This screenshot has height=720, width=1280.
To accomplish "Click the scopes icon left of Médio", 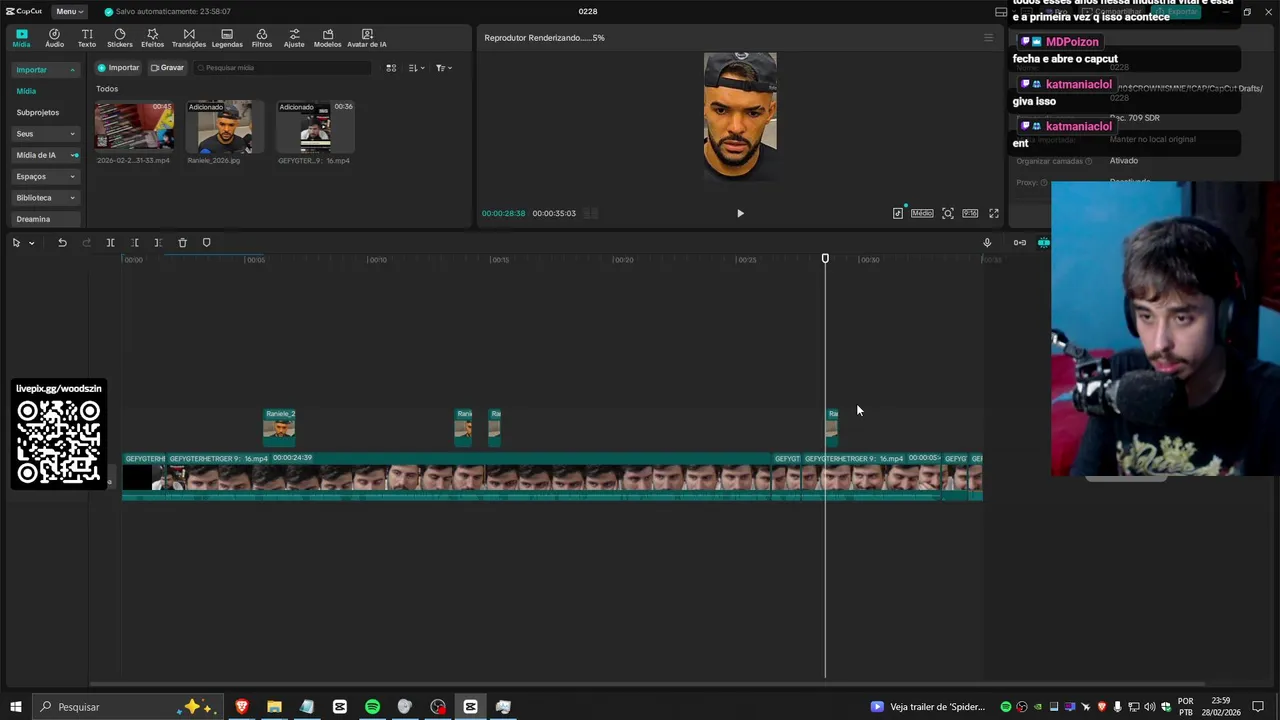I will point(898,213).
